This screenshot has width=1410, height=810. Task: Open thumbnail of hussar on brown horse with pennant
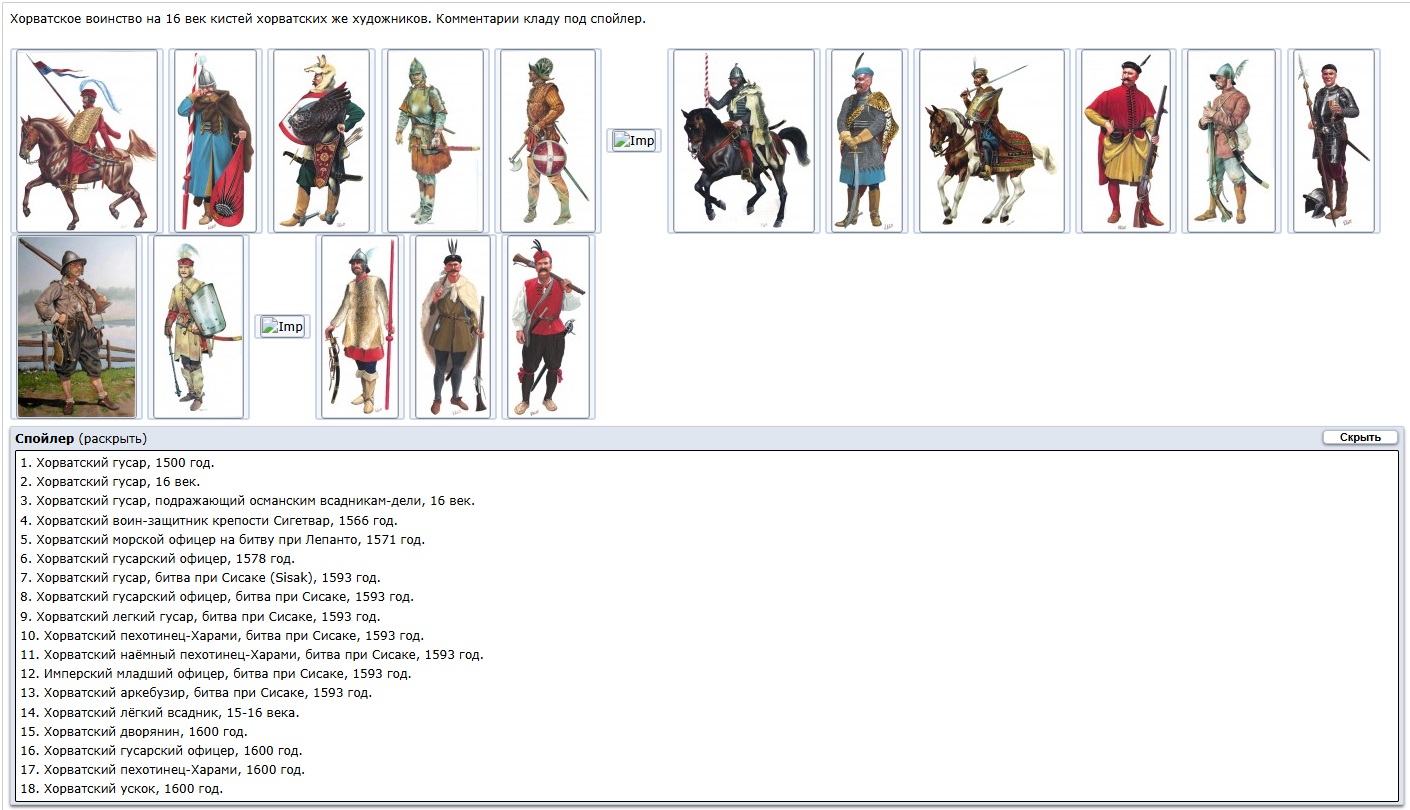click(x=88, y=141)
